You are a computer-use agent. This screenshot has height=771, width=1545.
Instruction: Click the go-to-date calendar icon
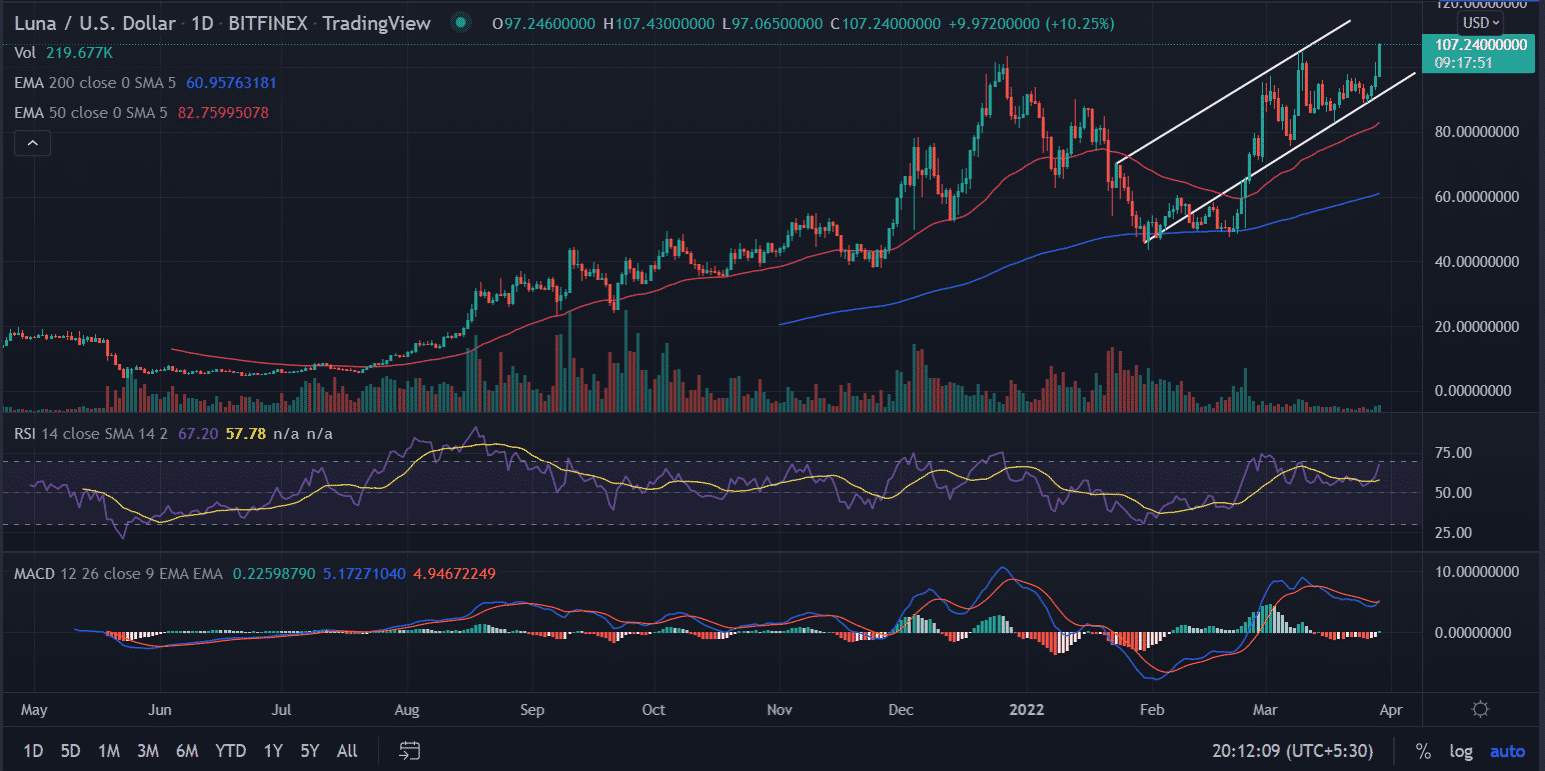tap(409, 750)
